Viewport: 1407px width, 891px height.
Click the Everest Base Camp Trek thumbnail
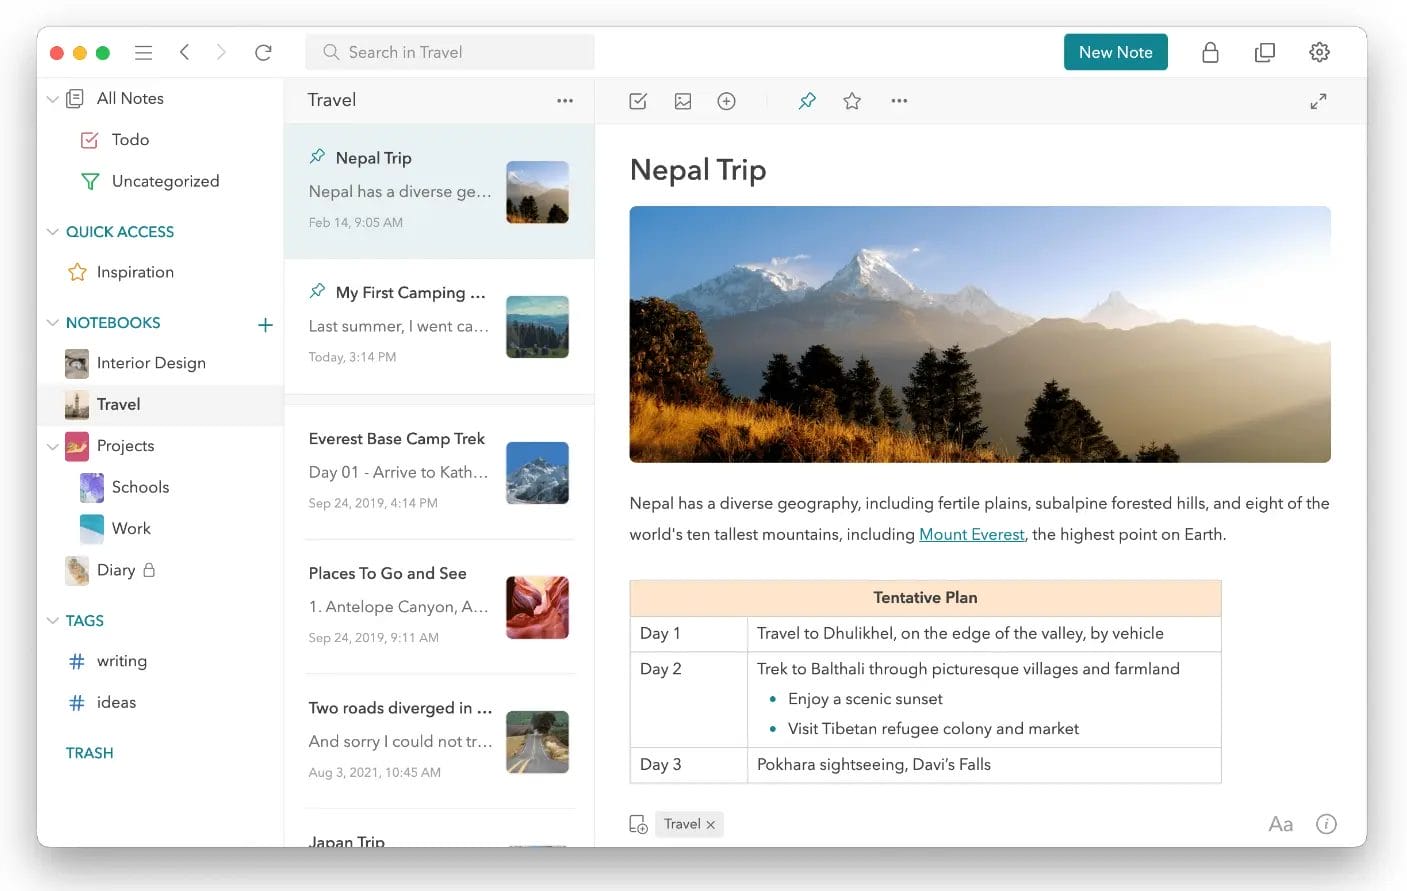click(537, 472)
